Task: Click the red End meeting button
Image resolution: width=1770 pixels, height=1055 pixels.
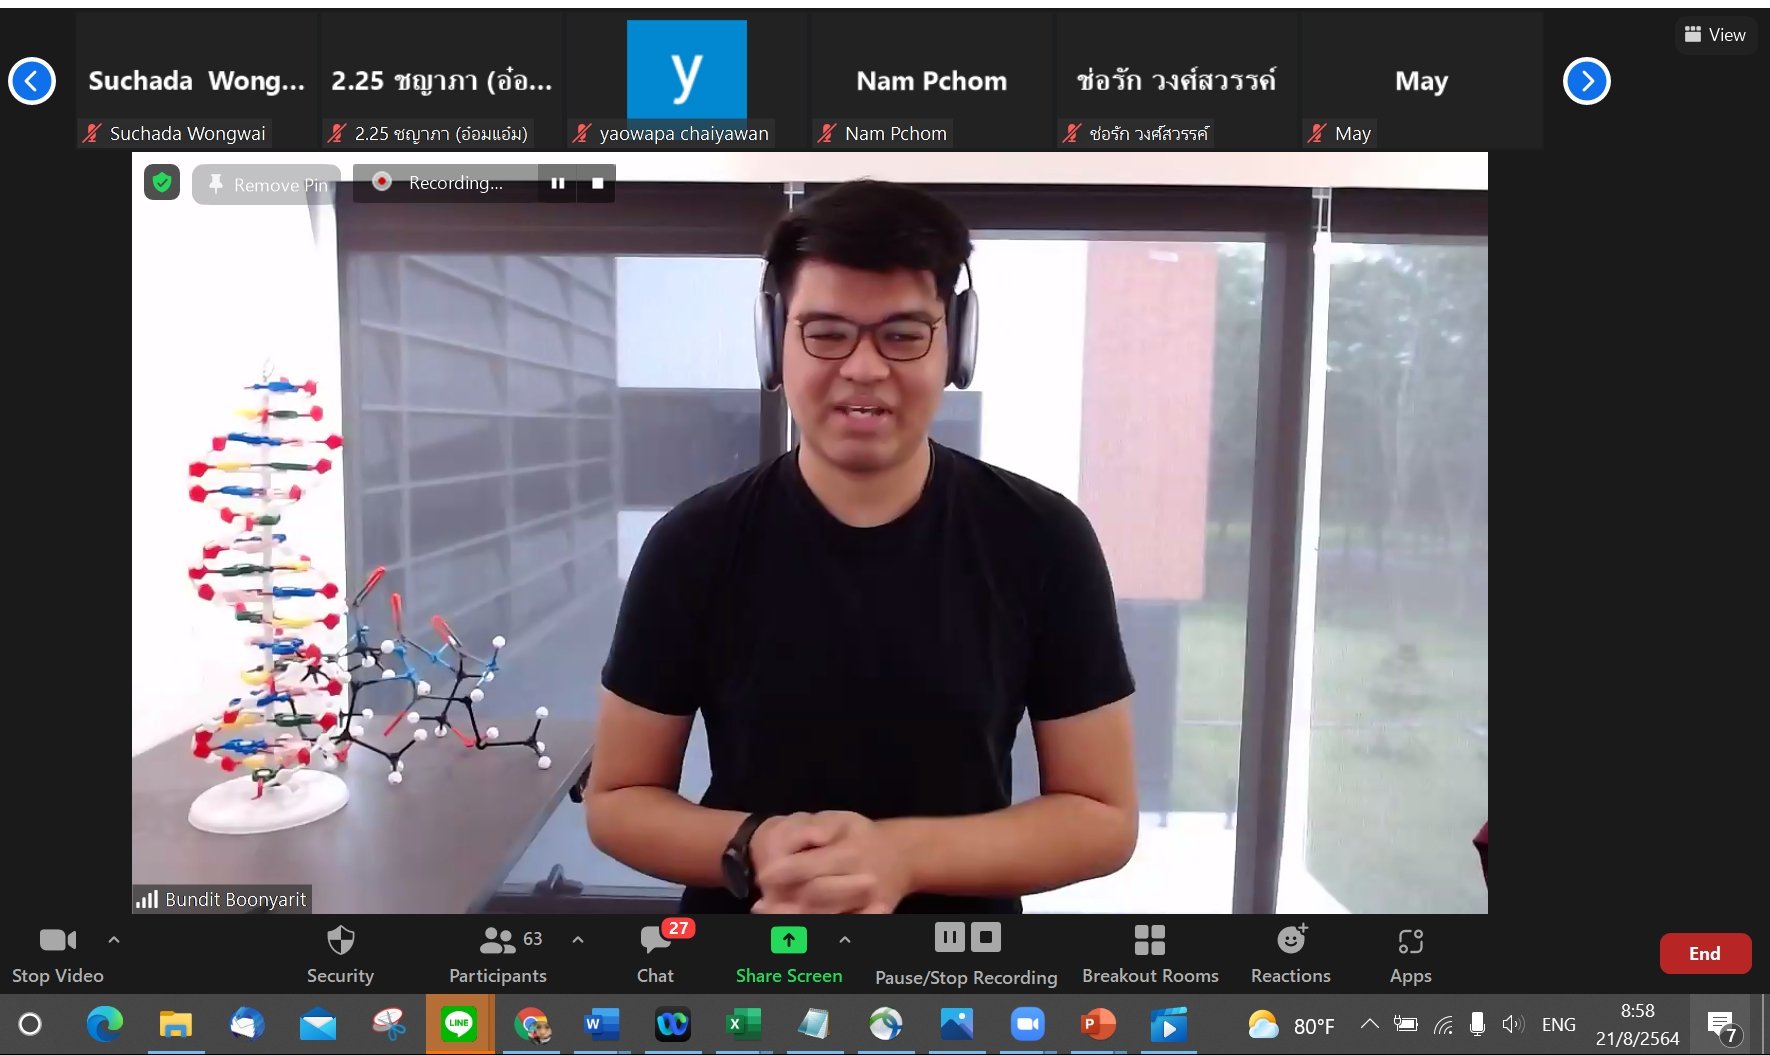Action: tap(1705, 953)
